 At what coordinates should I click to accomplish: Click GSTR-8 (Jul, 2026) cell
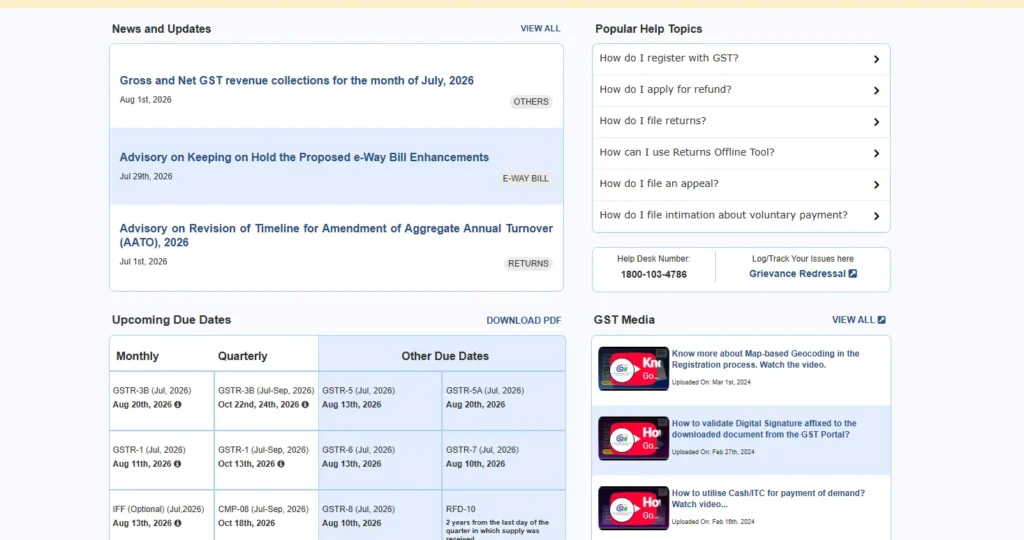click(x=380, y=515)
